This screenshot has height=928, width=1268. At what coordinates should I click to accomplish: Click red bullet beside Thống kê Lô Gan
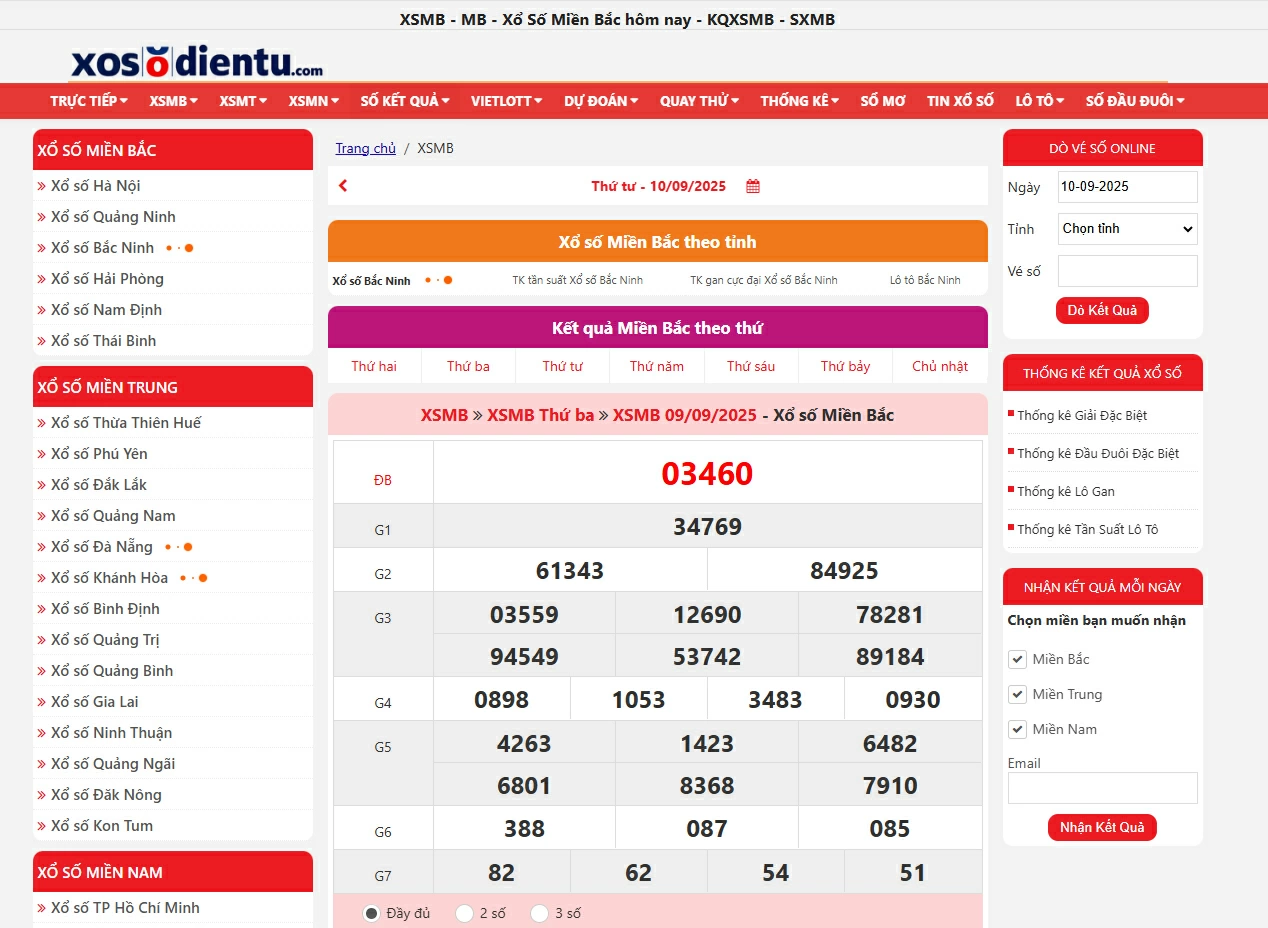coord(1011,489)
